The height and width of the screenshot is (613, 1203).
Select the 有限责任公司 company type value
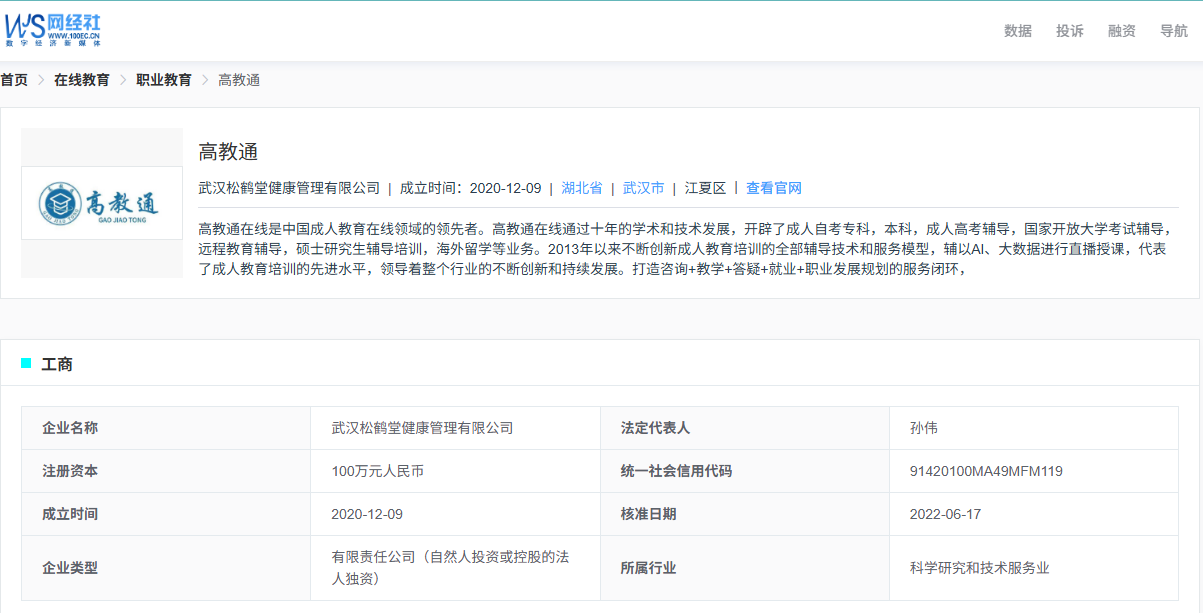(x=451, y=567)
